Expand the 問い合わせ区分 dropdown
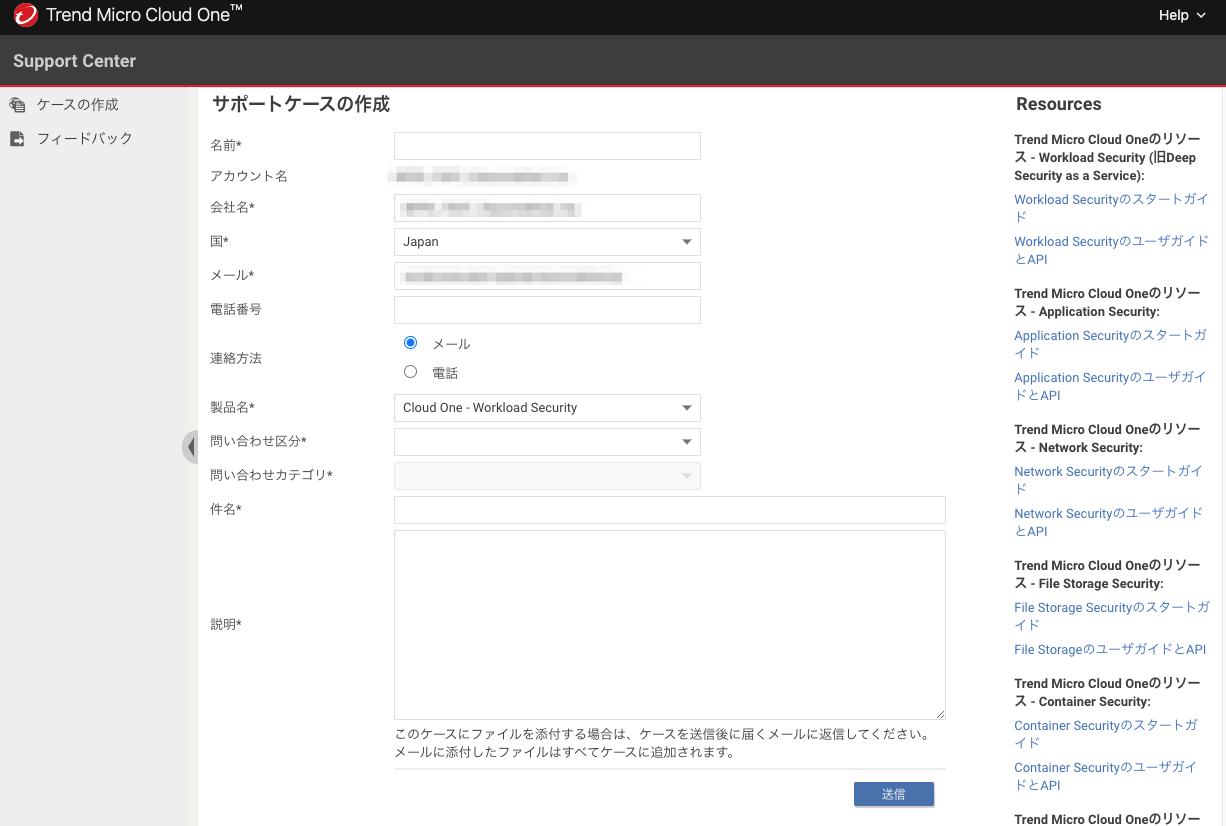1226x826 pixels. point(547,442)
